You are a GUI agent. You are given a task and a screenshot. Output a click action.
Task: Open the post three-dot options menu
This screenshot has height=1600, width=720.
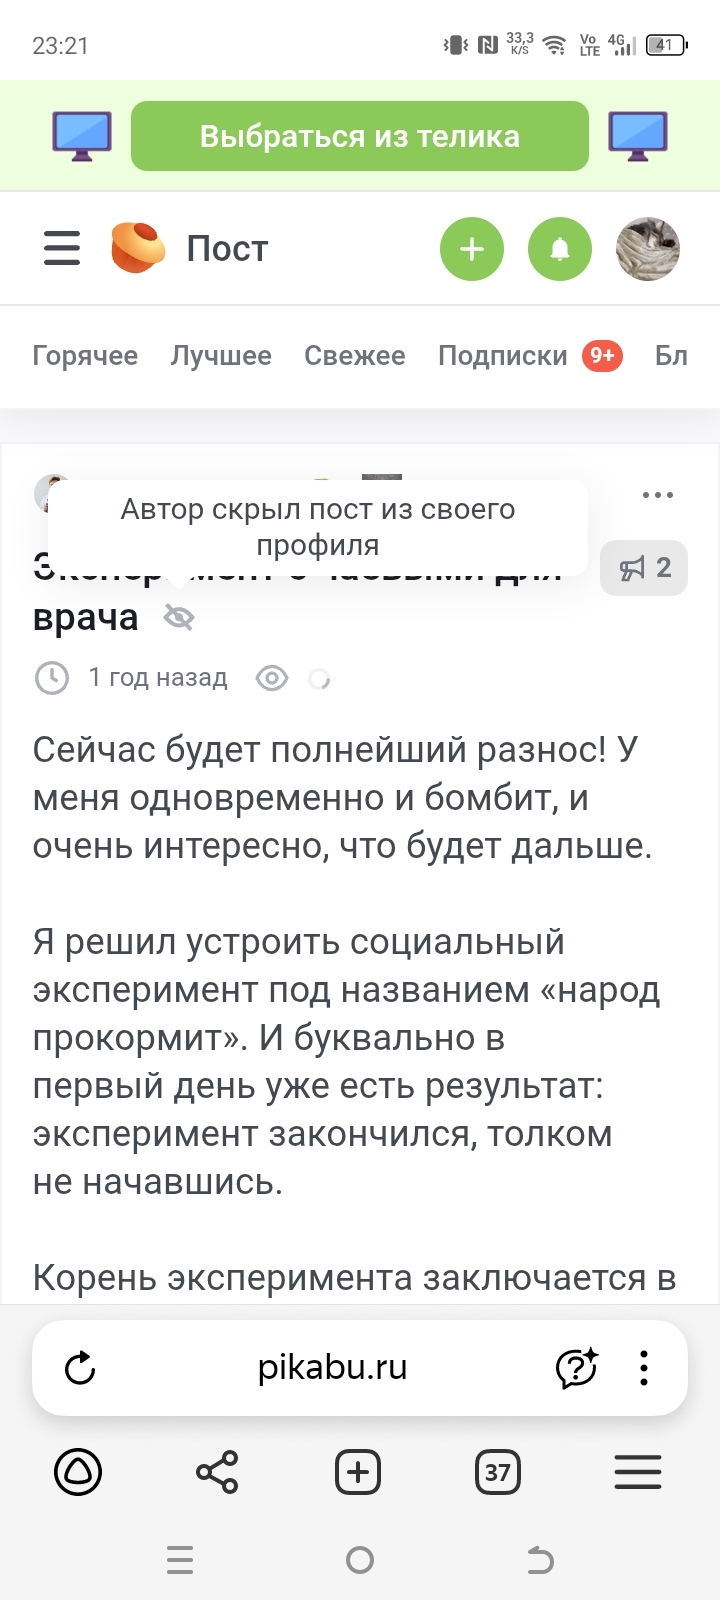click(x=657, y=495)
